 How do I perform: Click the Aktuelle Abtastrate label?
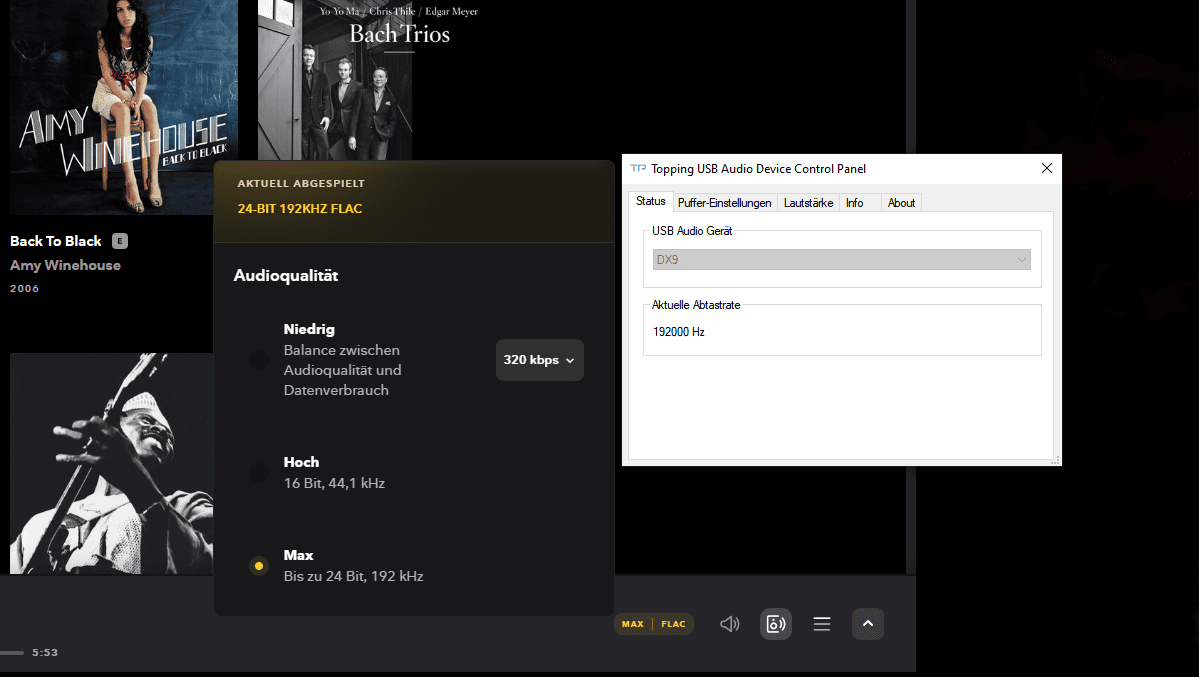[x=696, y=304]
